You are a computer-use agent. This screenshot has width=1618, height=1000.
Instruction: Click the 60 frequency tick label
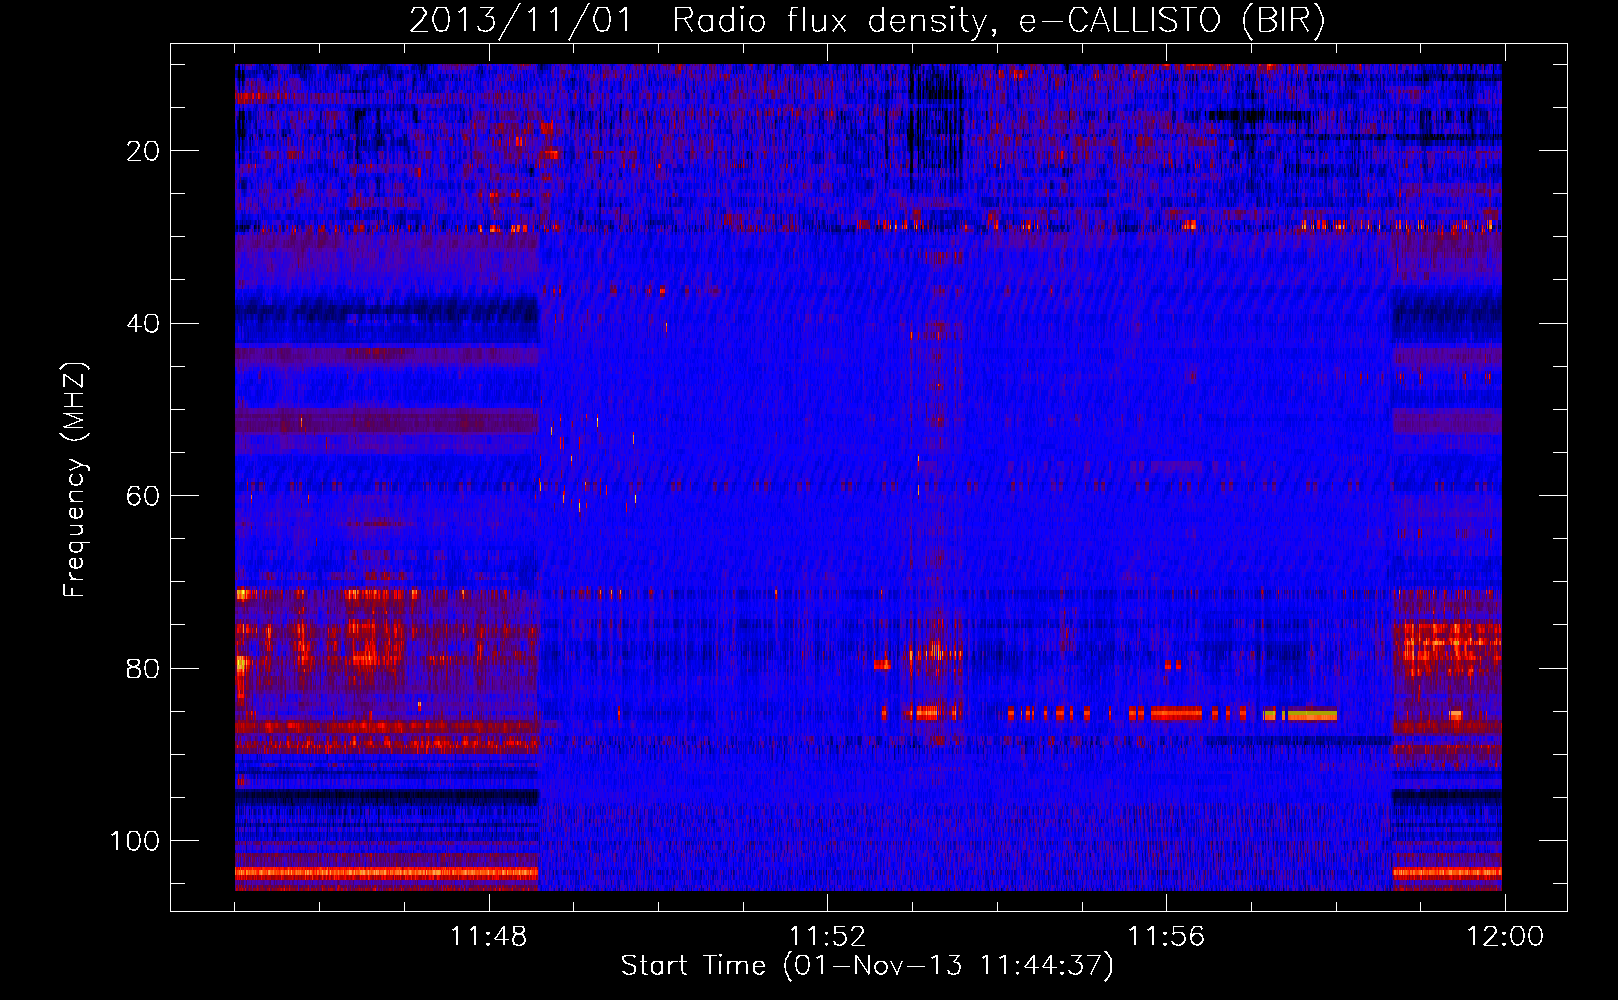(143, 496)
